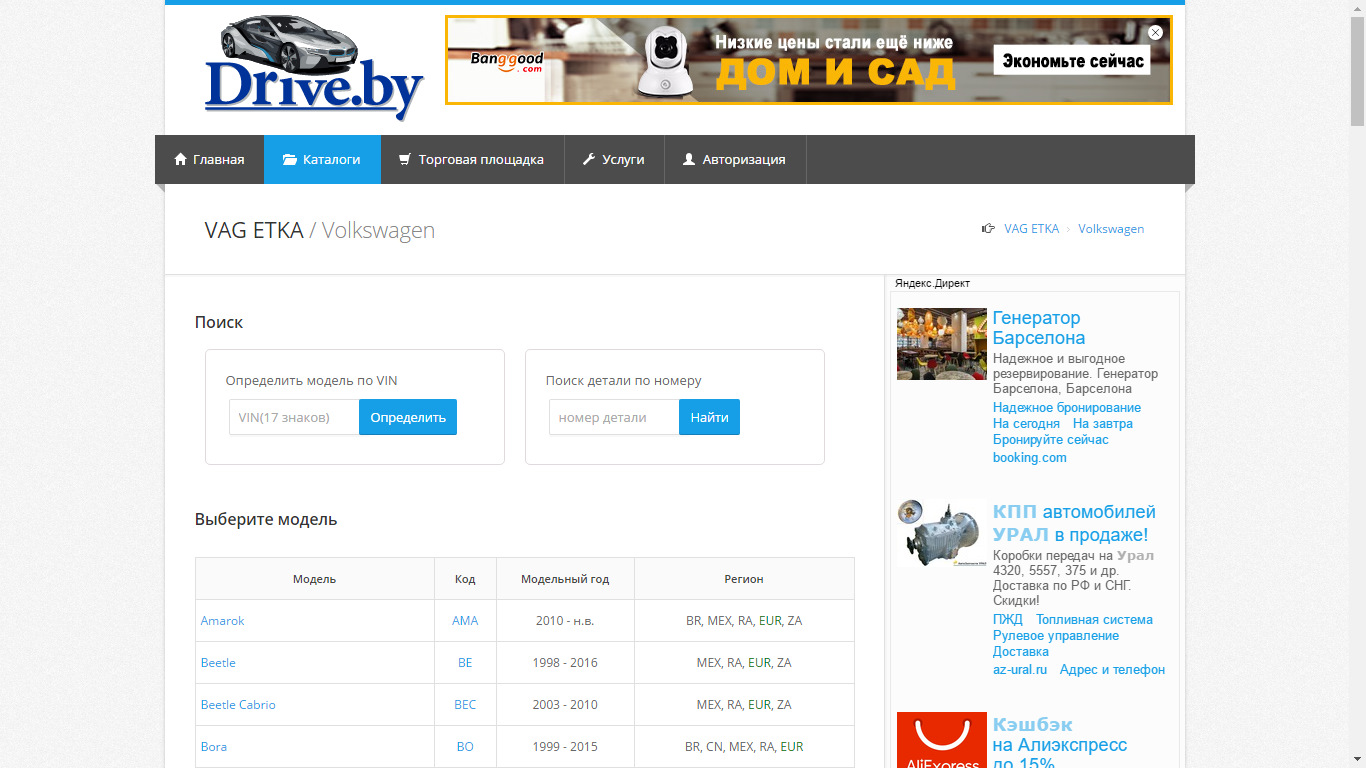1366x768 pixels.
Task: Click the wrench icon beside Услуги
Action: click(x=589, y=159)
